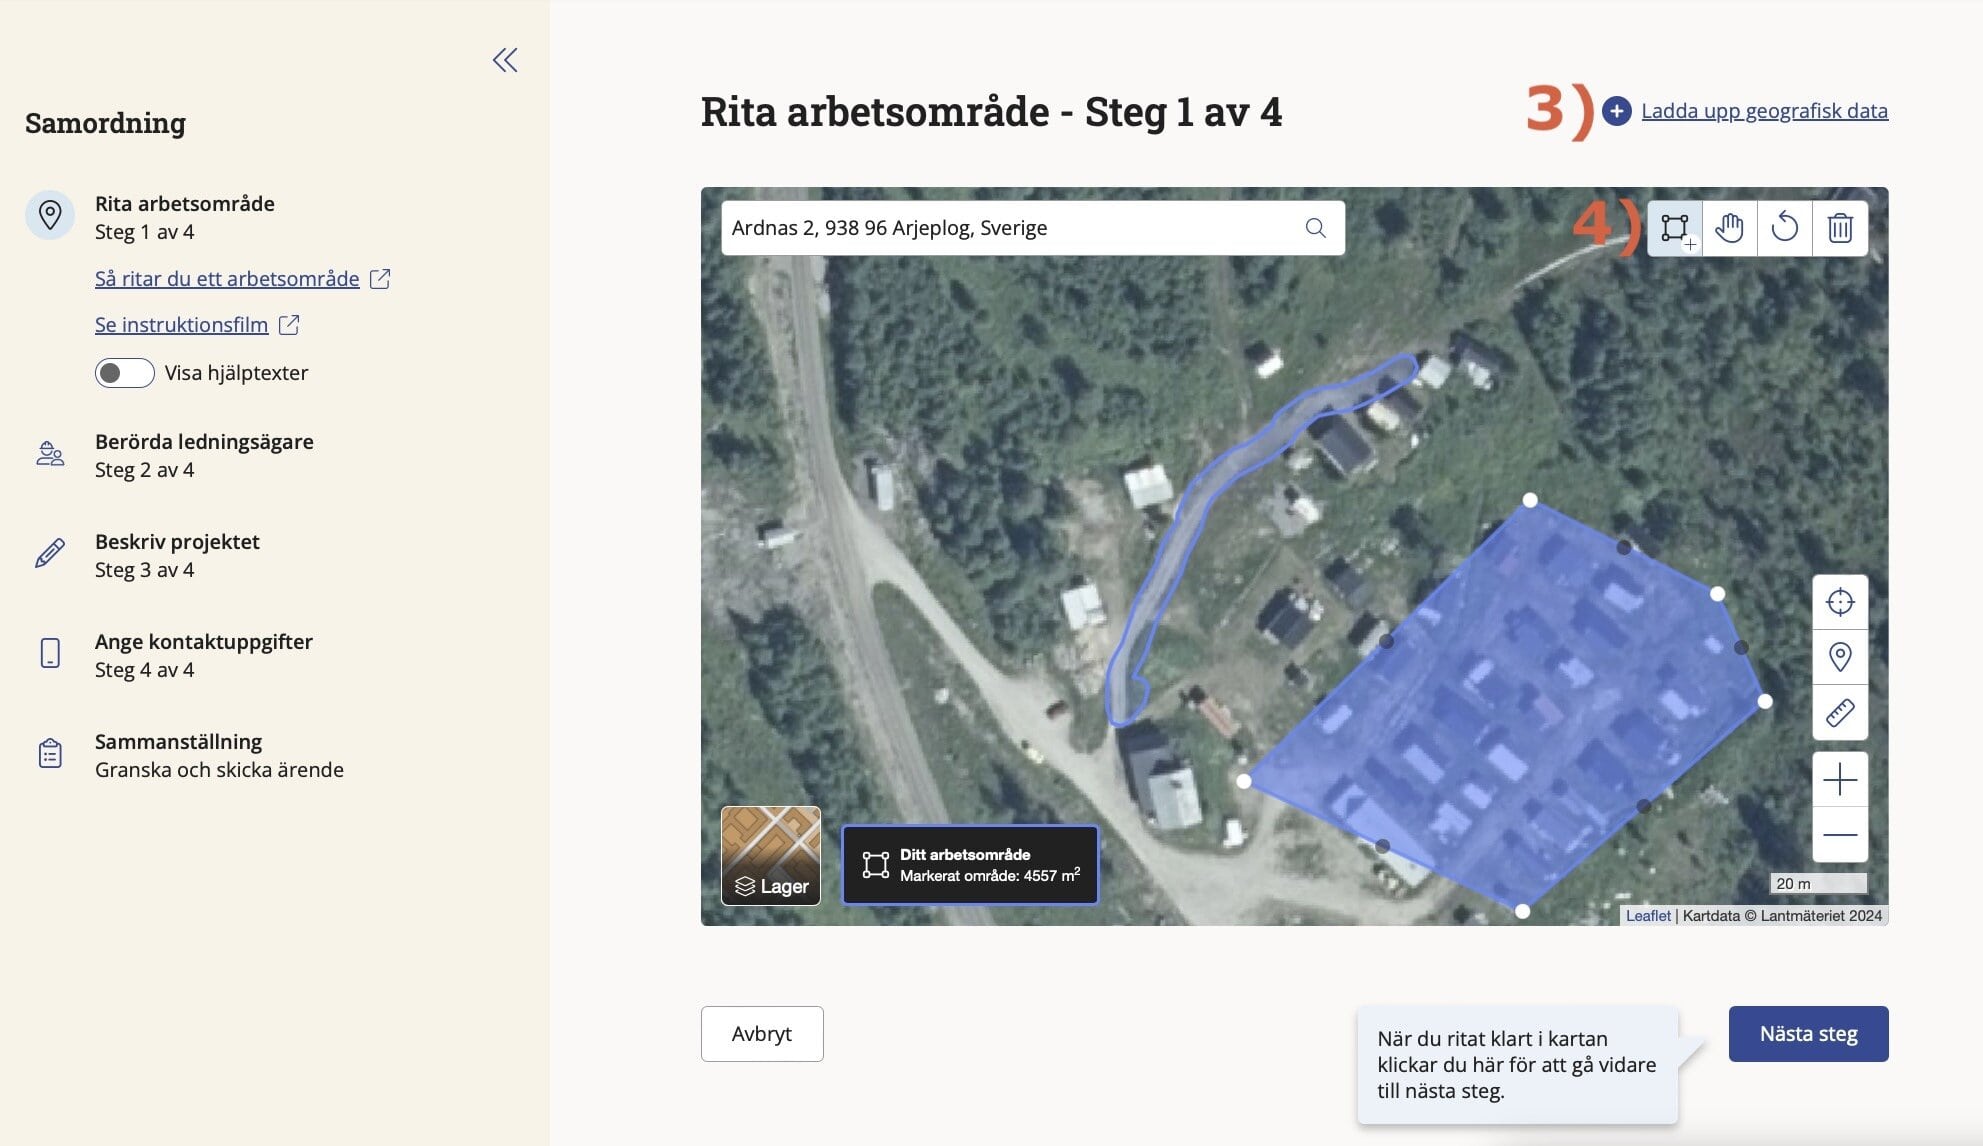The image size is (1983, 1146).
Task: Select the pan/hand tool
Action: pos(1729,228)
